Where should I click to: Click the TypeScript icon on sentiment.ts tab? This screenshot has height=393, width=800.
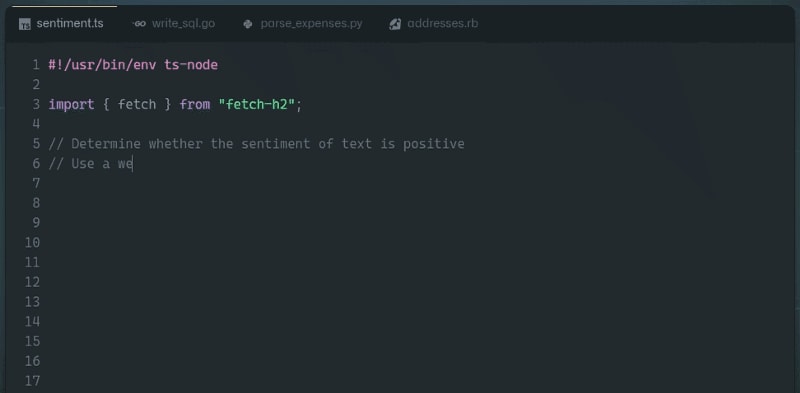24,24
